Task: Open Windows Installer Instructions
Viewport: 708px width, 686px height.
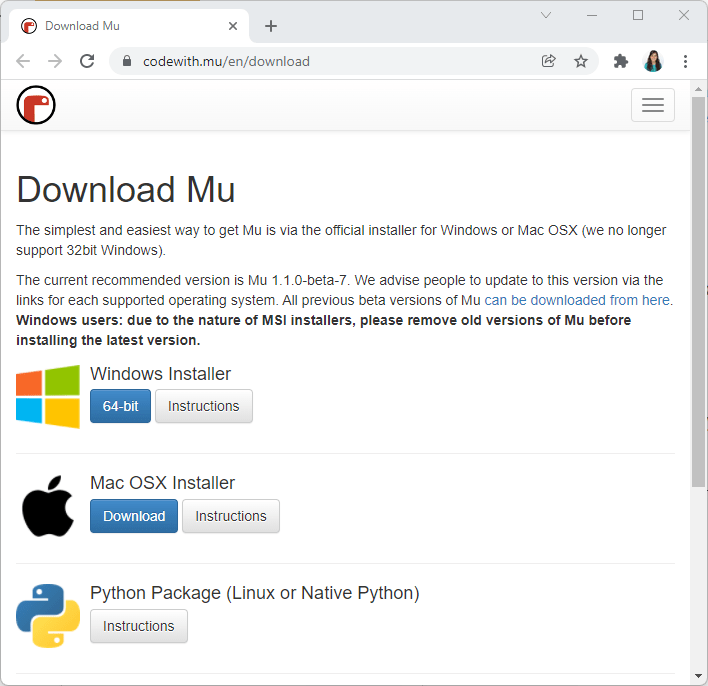Action: point(204,406)
